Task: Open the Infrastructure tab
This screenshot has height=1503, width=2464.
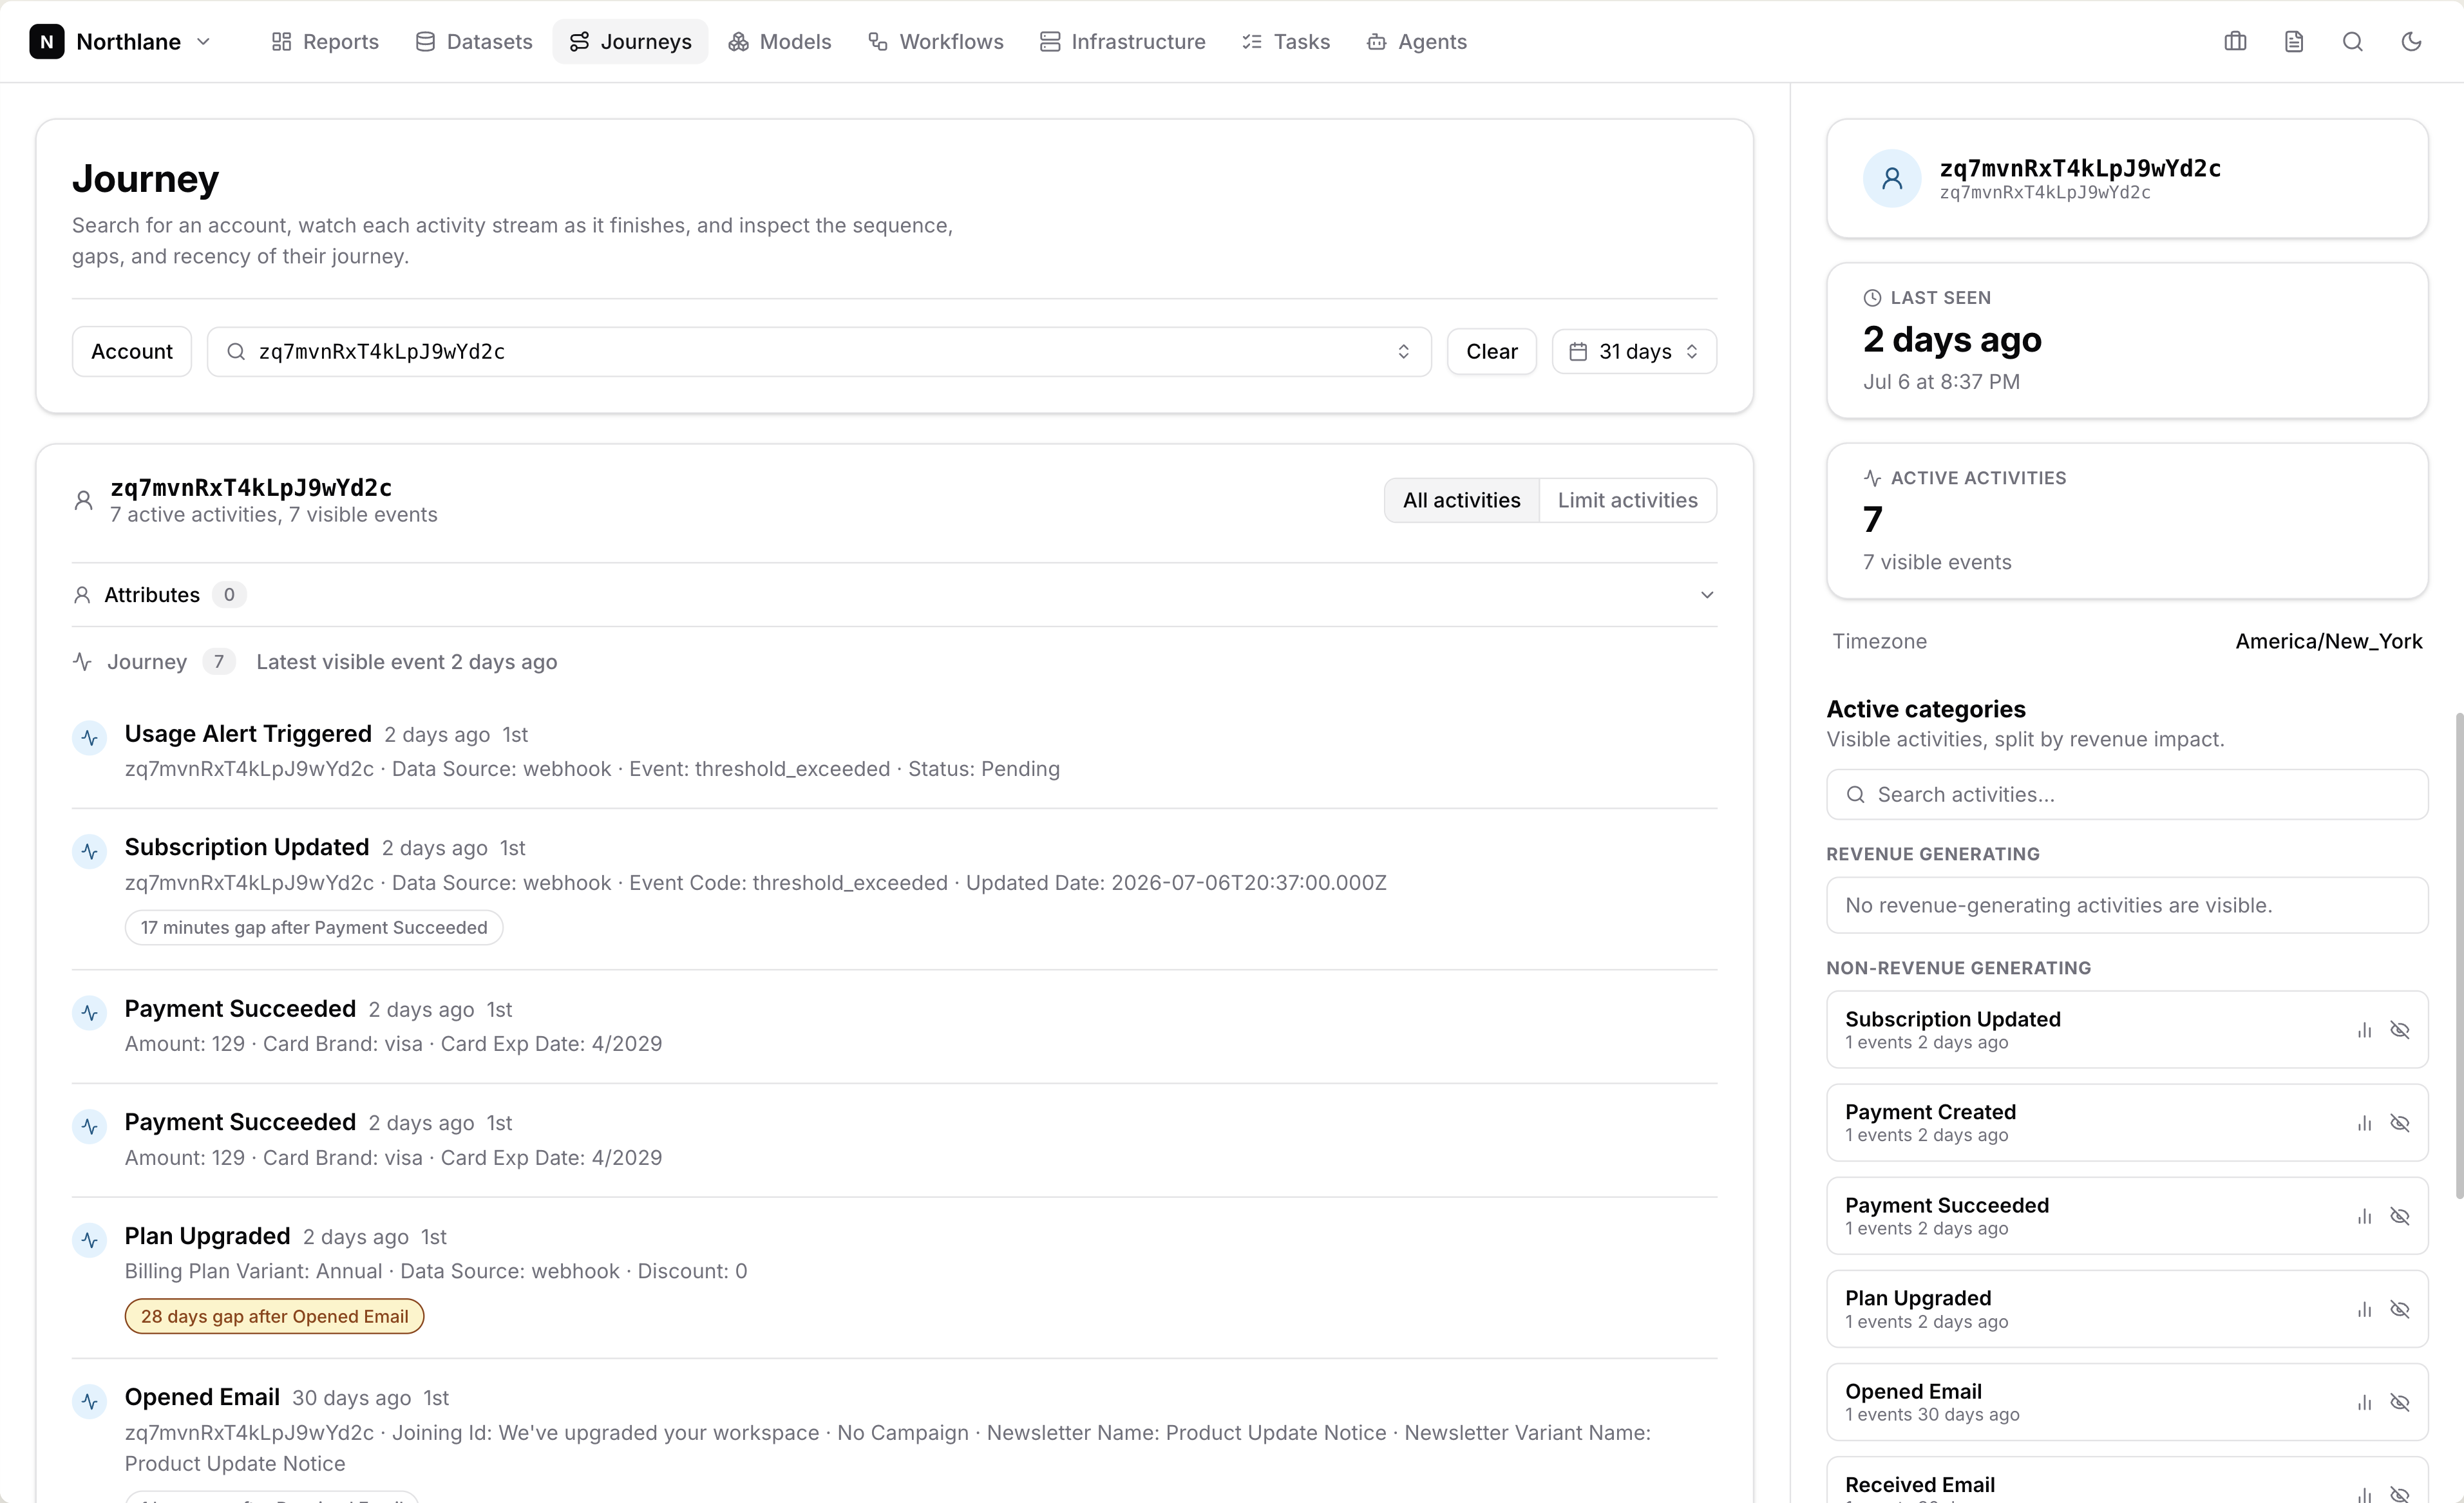Action: (x=1123, y=42)
